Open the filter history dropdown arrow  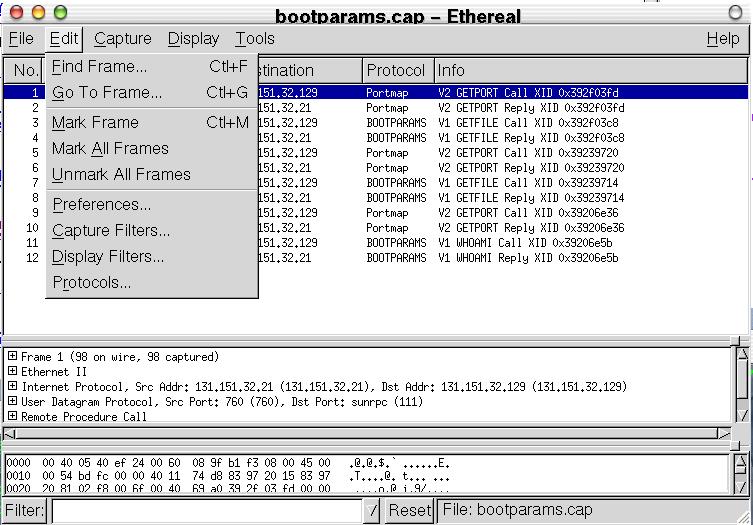(373, 510)
